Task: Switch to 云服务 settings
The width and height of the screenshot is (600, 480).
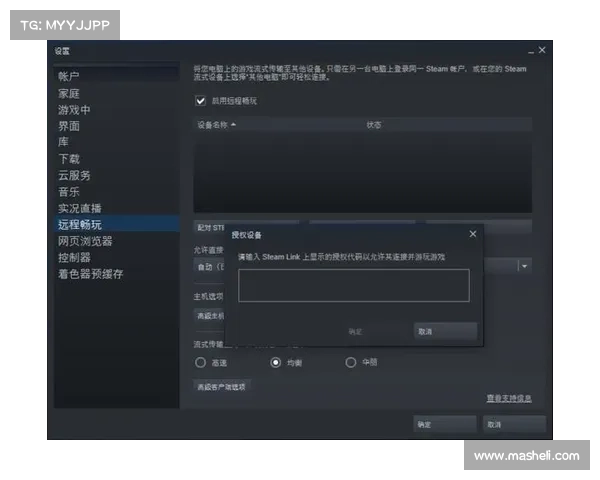Action: 116,175
